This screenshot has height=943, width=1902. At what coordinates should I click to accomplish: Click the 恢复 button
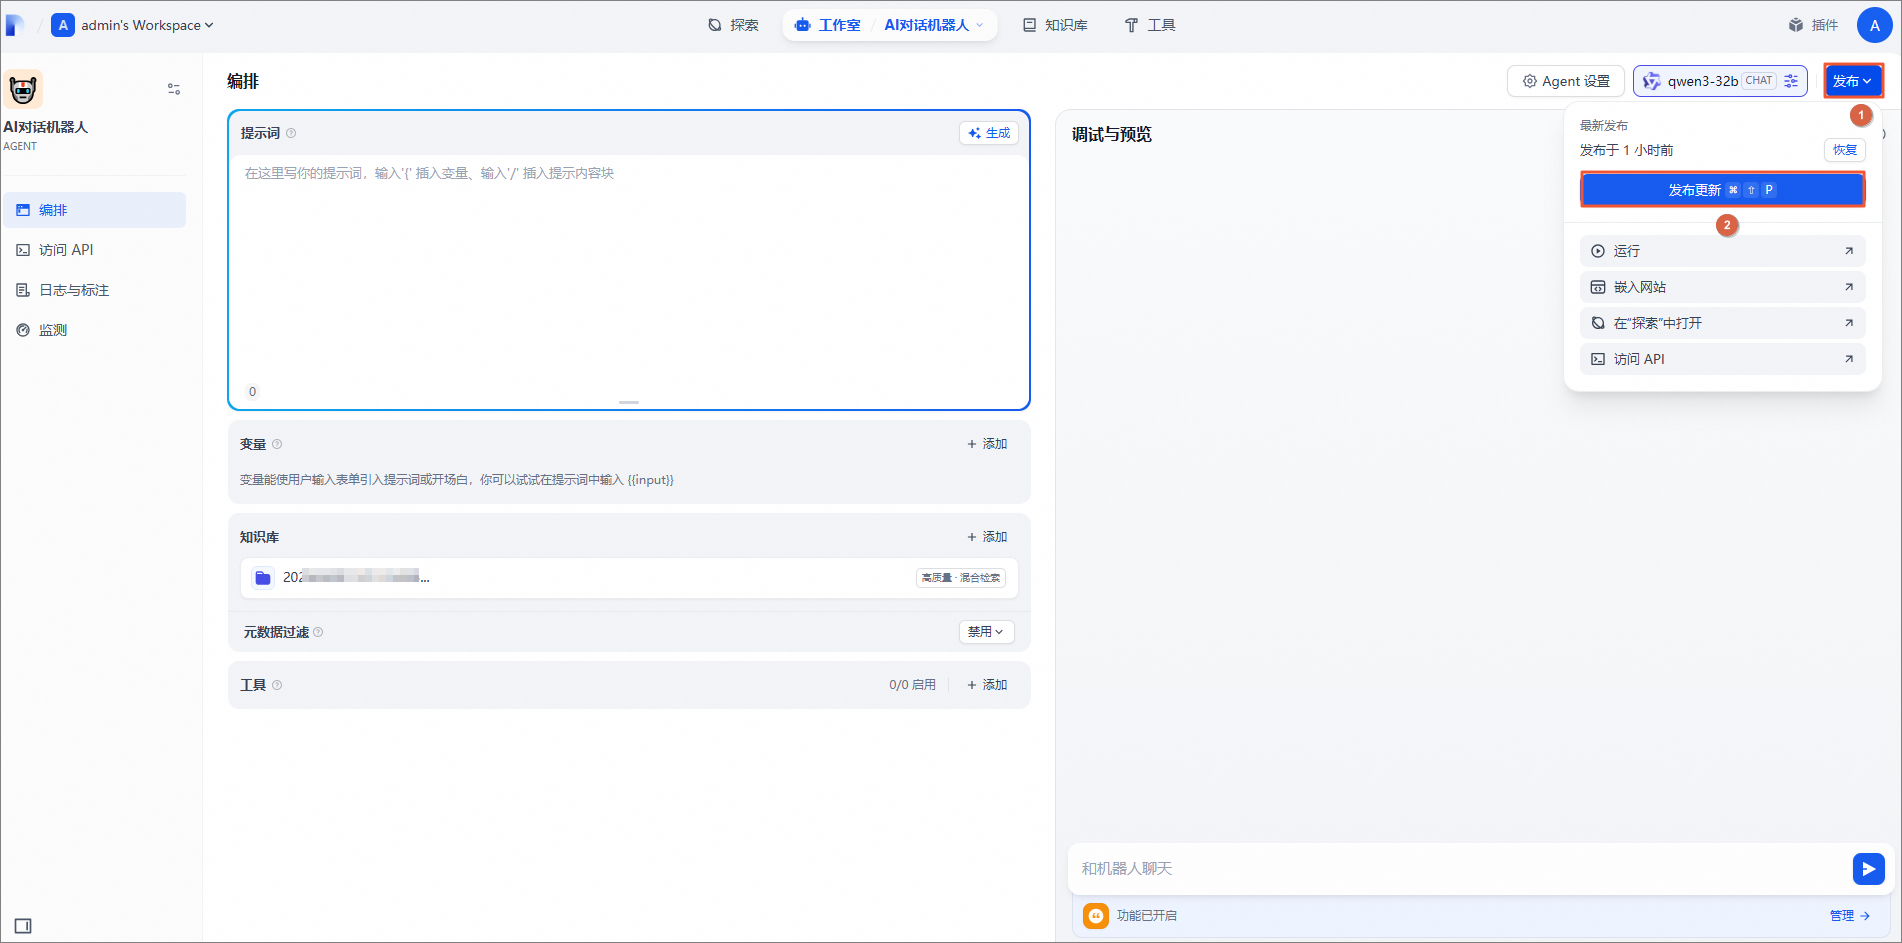point(1845,150)
